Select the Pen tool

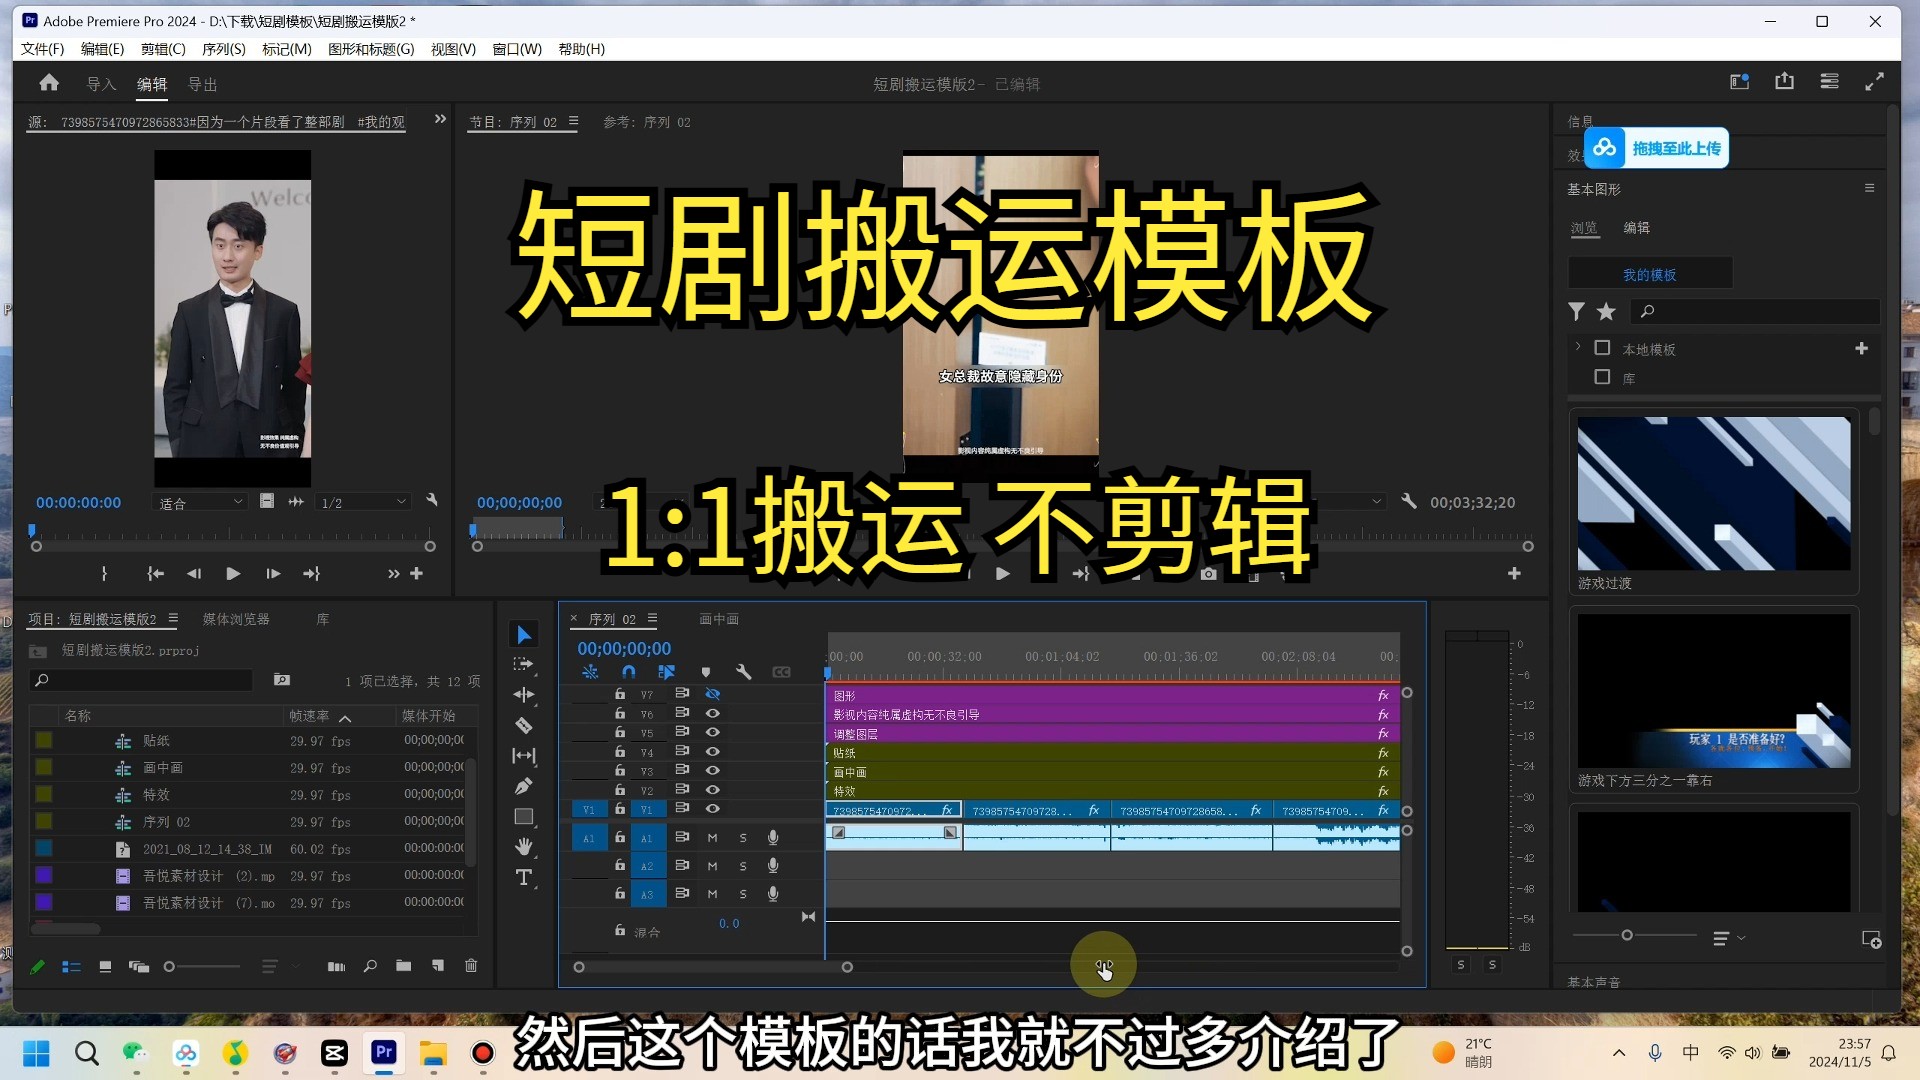click(x=523, y=786)
